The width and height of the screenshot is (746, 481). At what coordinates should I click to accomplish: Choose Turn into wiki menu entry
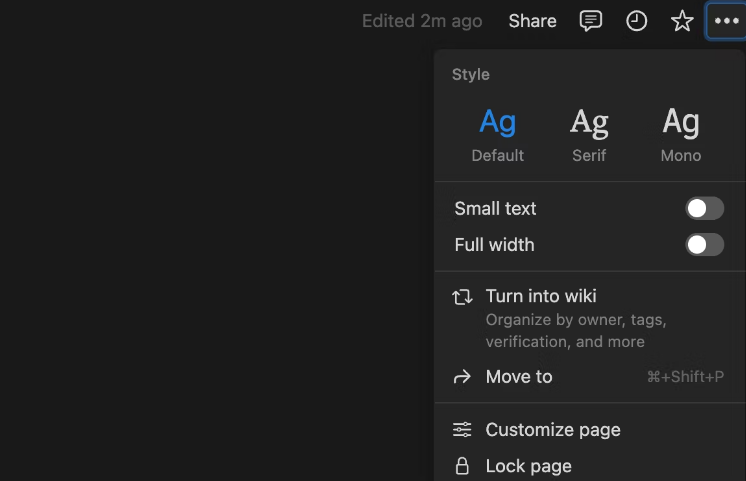pyautogui.click(x=589, y=318)
